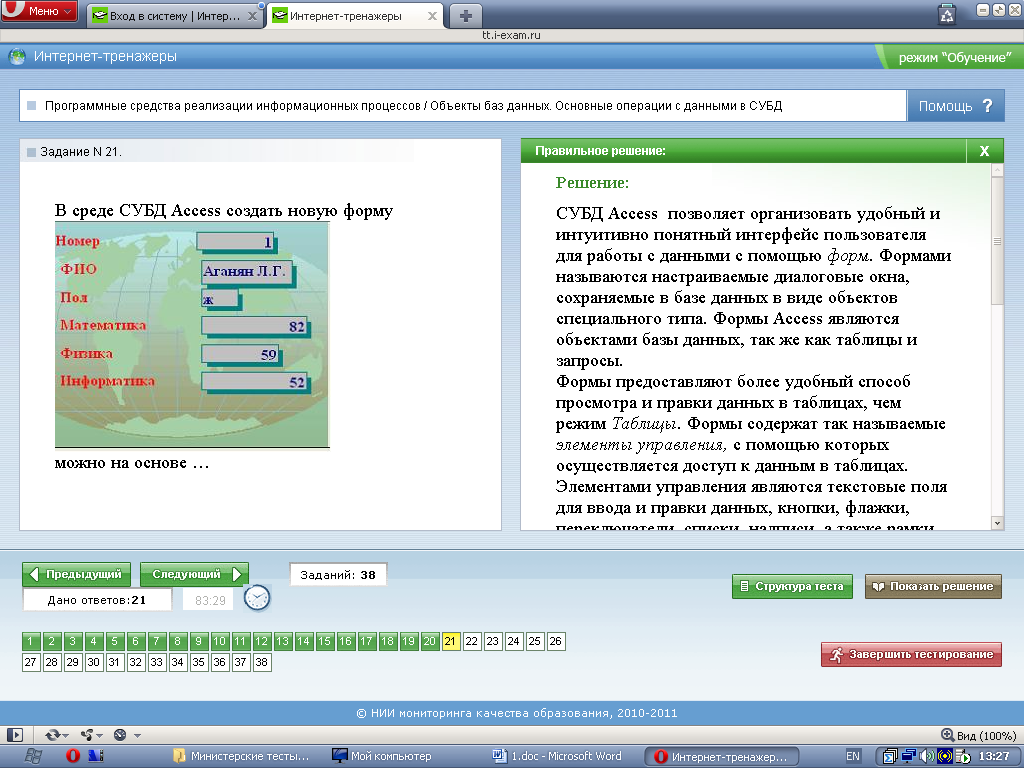Click the 13:27 system clock

pyautogui.click(x=994, y=756)
